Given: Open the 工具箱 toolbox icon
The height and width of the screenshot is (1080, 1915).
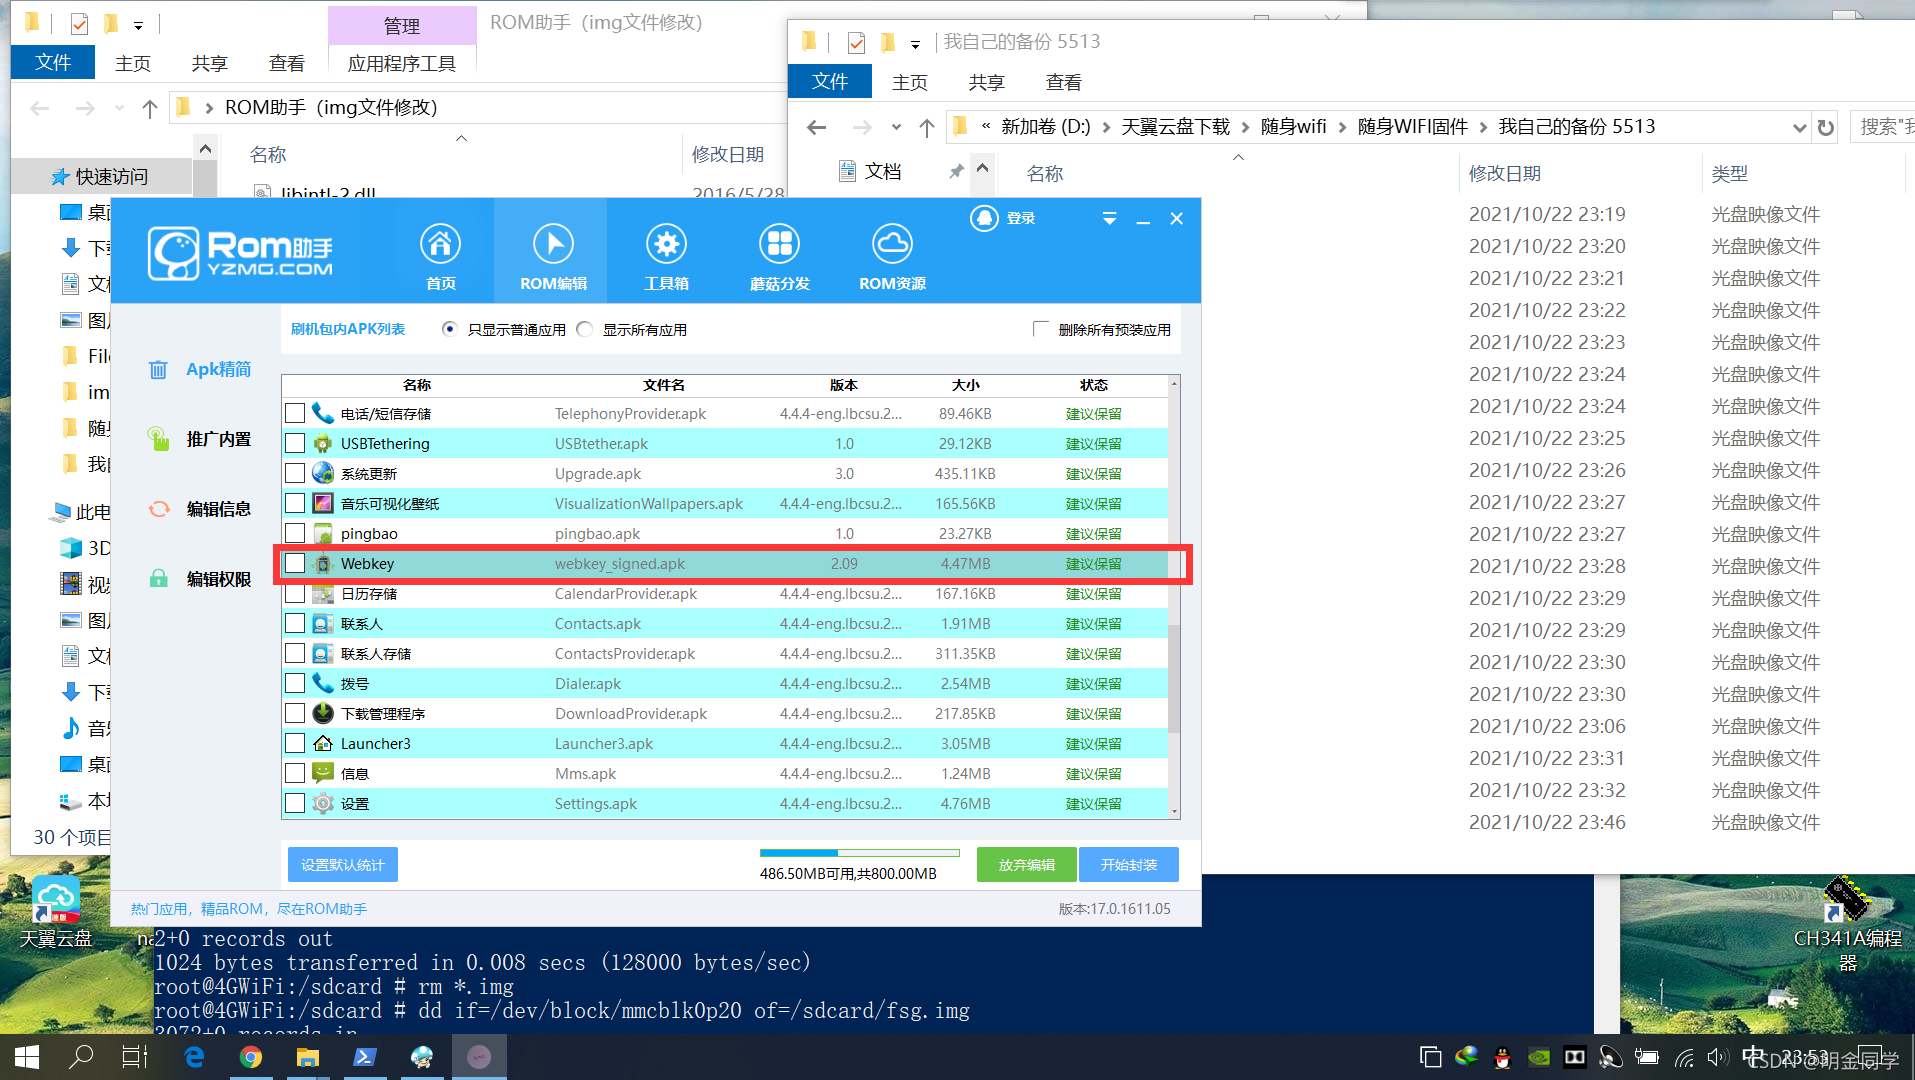Looking at the screenshot, I should tap(666, 244).
